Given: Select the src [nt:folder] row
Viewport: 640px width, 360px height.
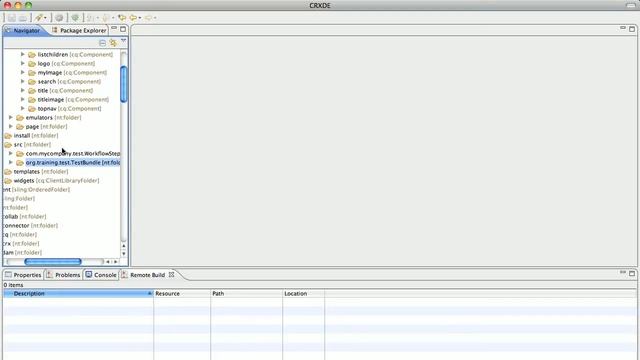Looking at the screenshot, I should 28,144.
